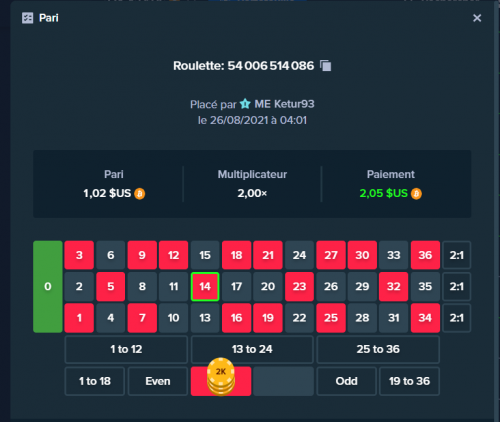
Task: Click the bitcoin icon next to 1,02 $US
Action: 140,194
